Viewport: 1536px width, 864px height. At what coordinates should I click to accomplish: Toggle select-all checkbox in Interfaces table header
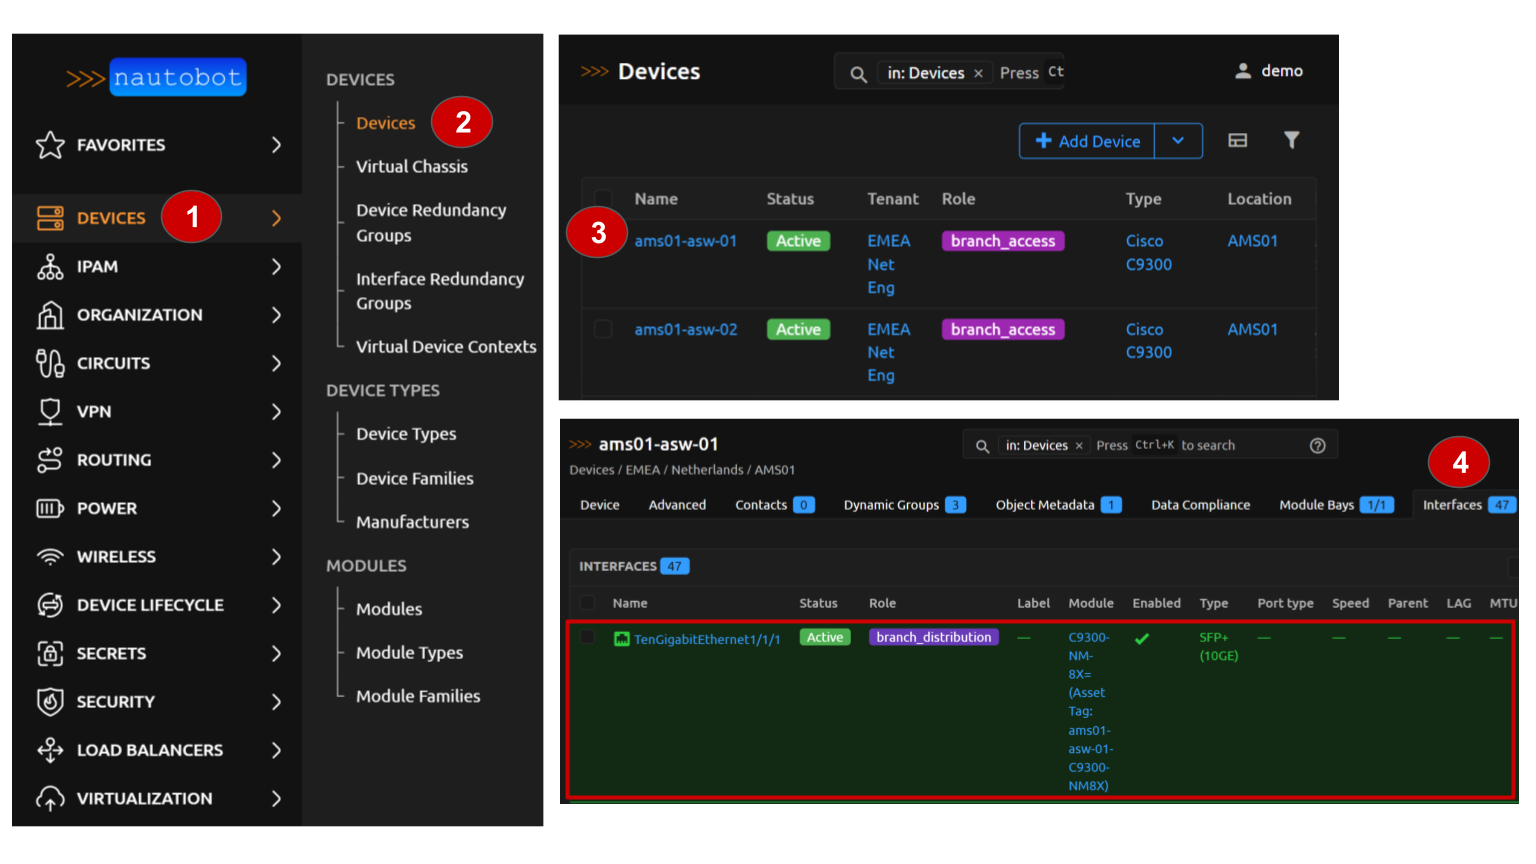point(588,603)
